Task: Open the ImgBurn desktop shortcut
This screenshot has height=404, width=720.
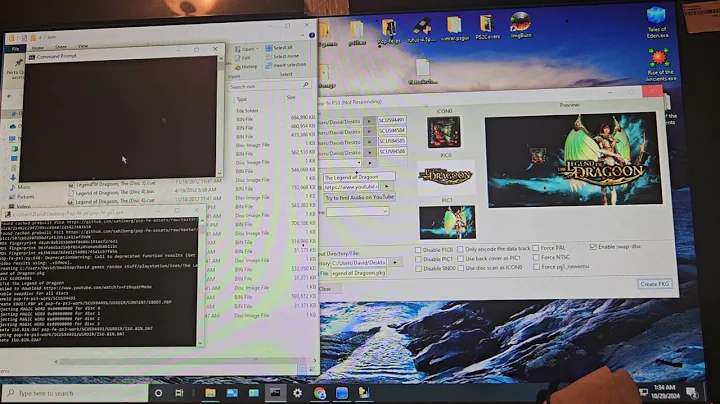Action: point(521,25)
